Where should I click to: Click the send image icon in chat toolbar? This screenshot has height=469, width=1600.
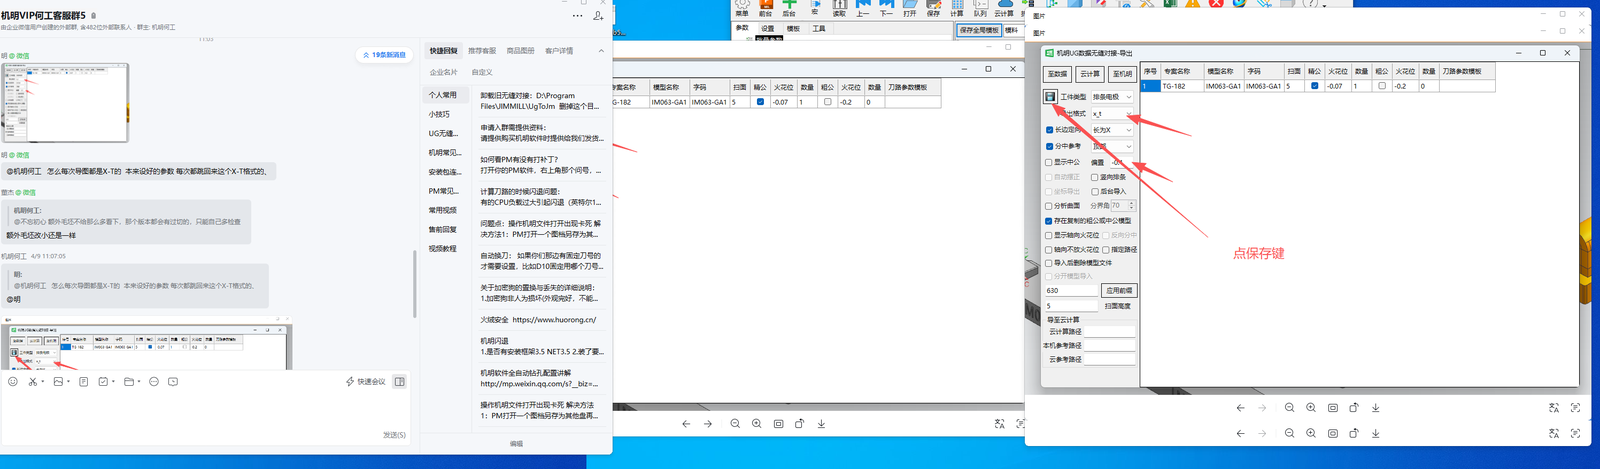pyautogui.click(x=58, y=381)
